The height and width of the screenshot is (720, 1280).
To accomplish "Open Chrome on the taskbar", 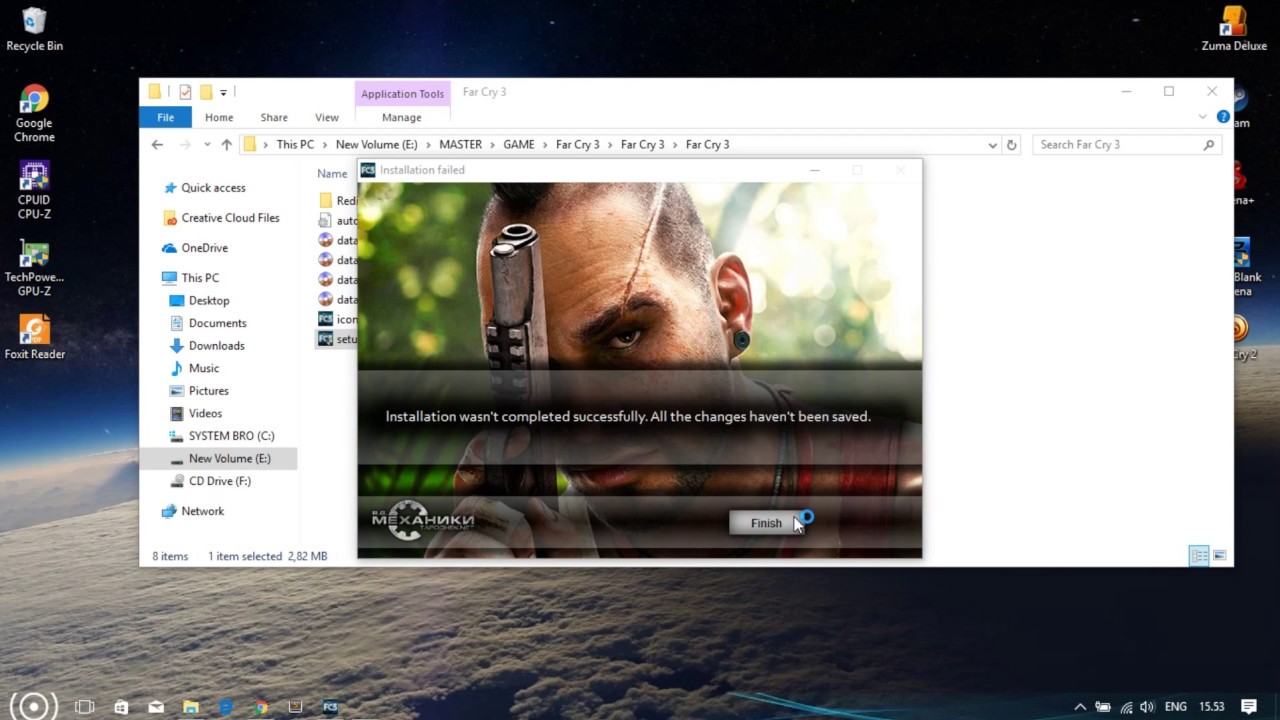I will [260, 707].
